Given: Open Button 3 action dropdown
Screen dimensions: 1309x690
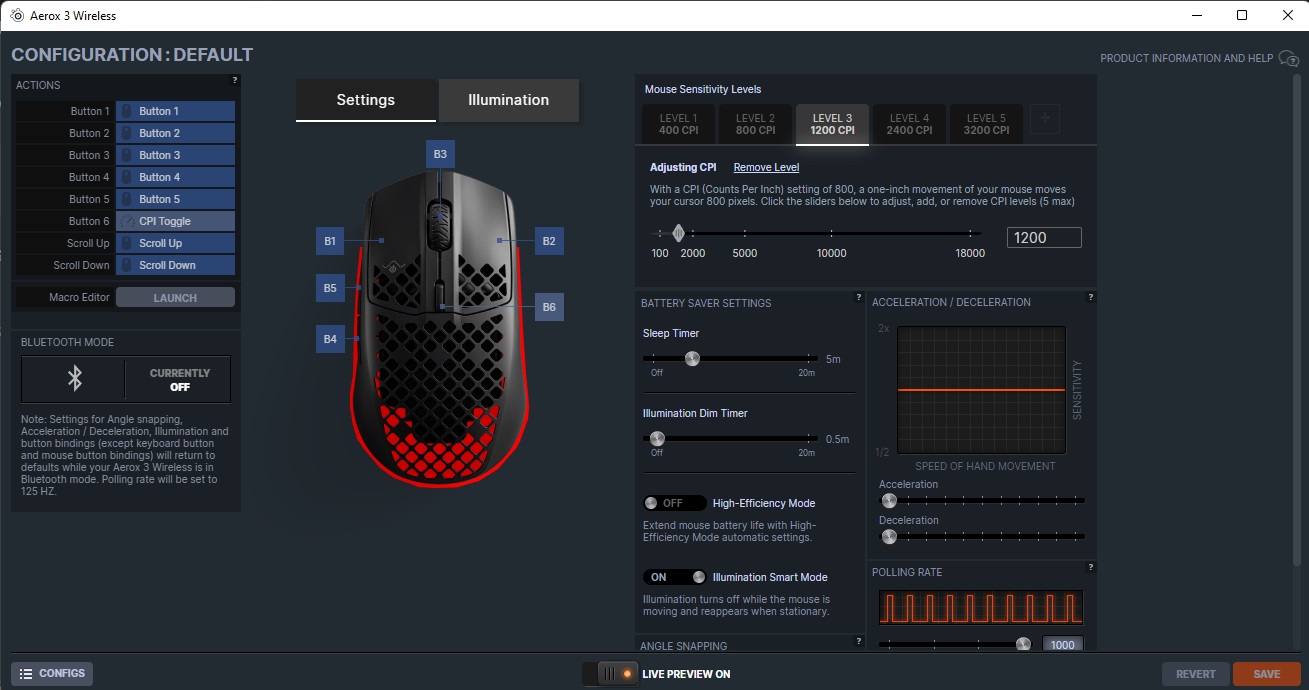Looking at the screenshot, I should pos(175,155).
